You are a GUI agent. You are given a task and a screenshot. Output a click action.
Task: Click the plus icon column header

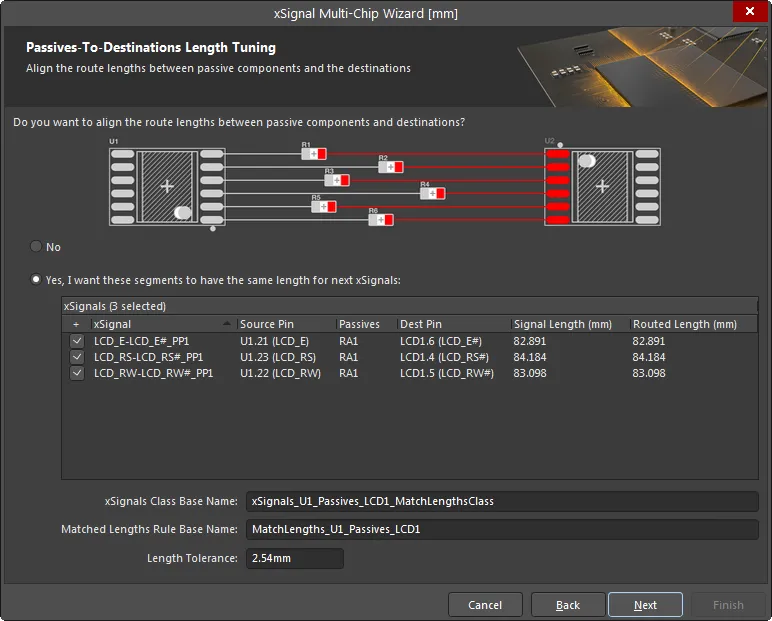(x=76, y=324)
